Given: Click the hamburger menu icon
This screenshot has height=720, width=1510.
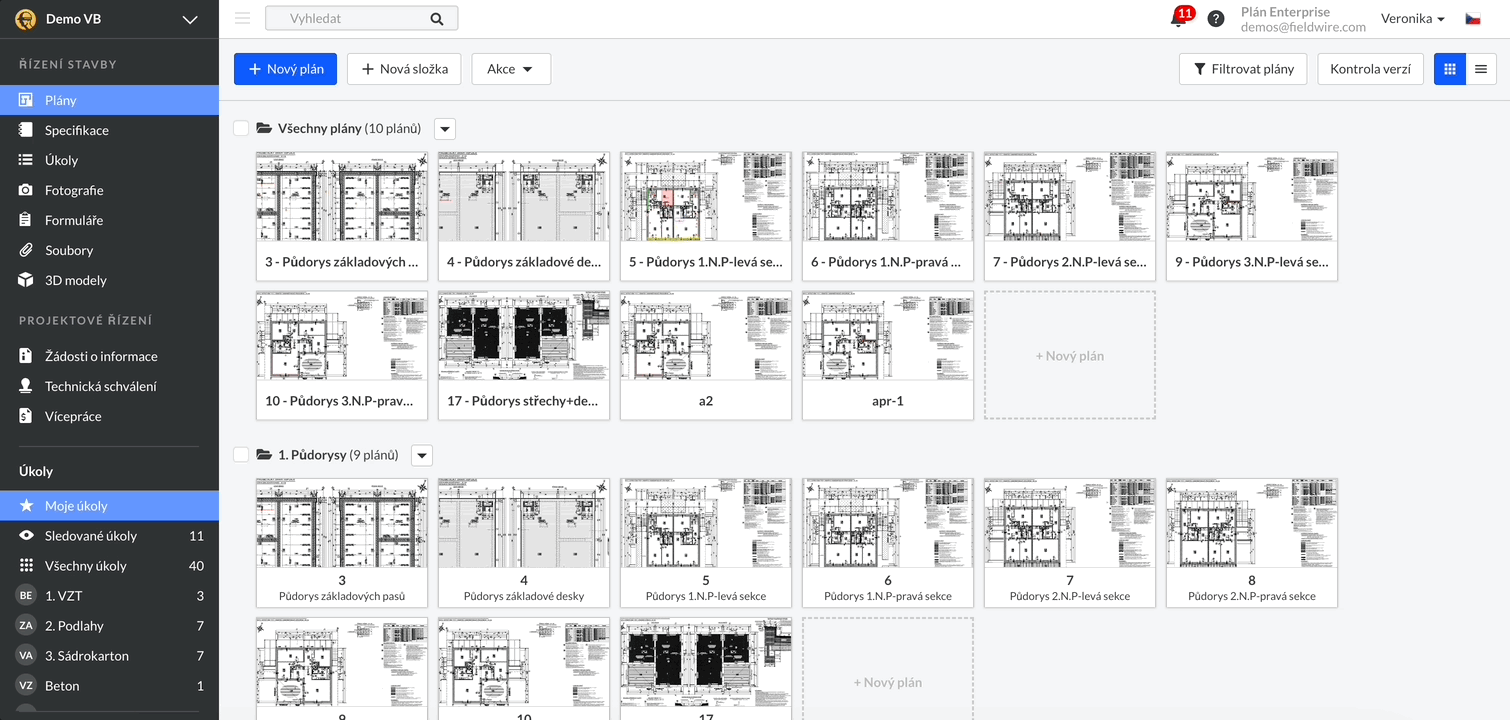Looking at the screenshot, I should click(x=242, y=18).
